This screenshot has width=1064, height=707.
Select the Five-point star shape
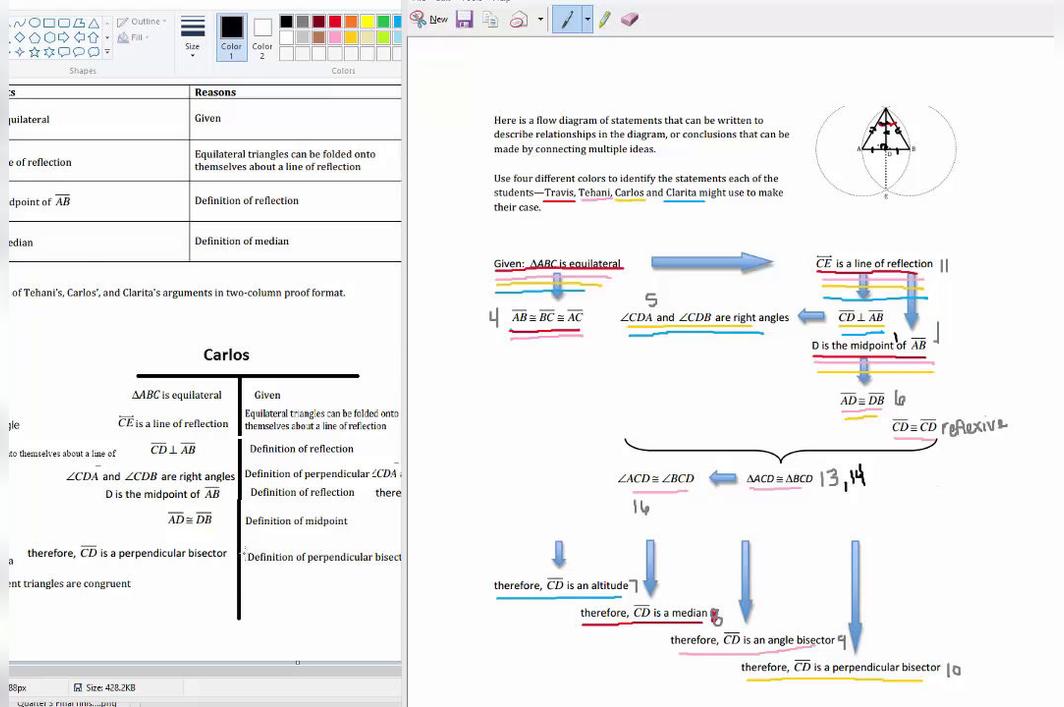[35, 52]
